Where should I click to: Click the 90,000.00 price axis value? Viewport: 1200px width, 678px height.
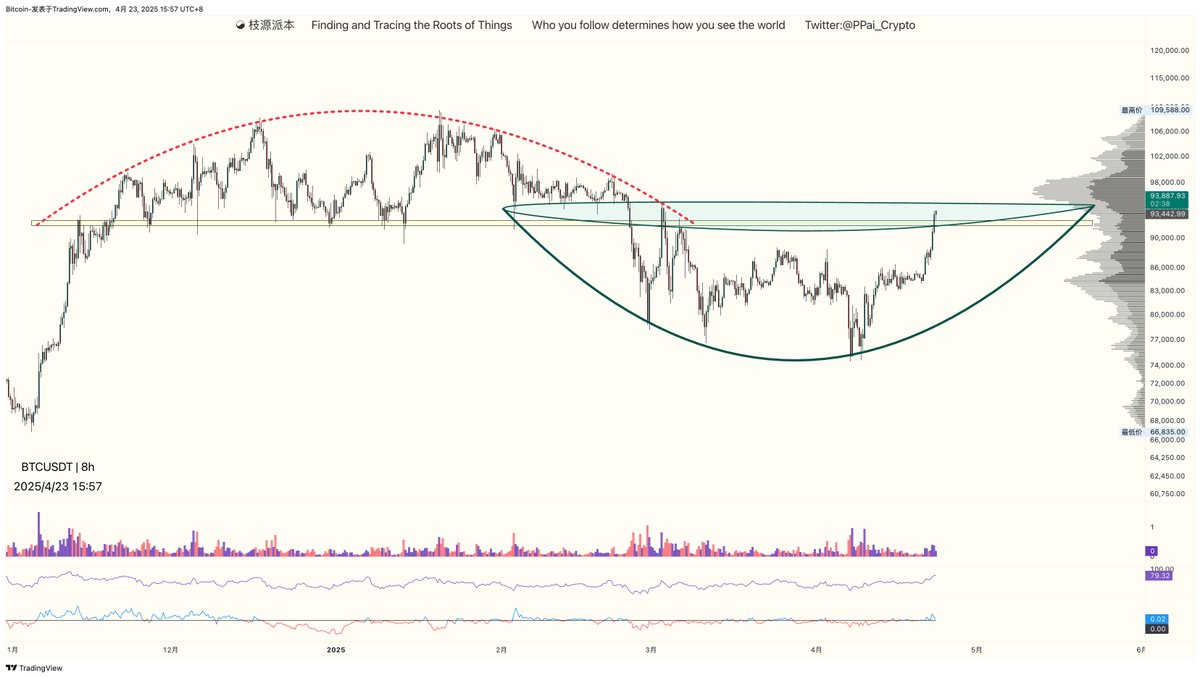[x=1168, y=238]
